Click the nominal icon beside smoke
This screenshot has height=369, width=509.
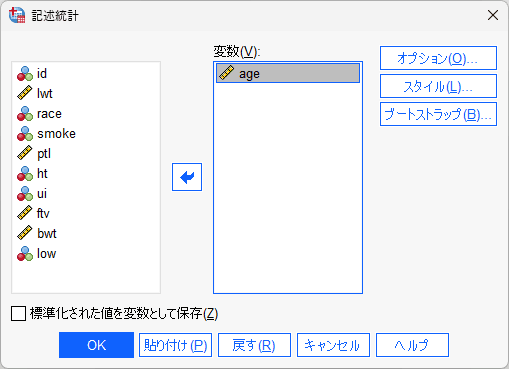25,134
